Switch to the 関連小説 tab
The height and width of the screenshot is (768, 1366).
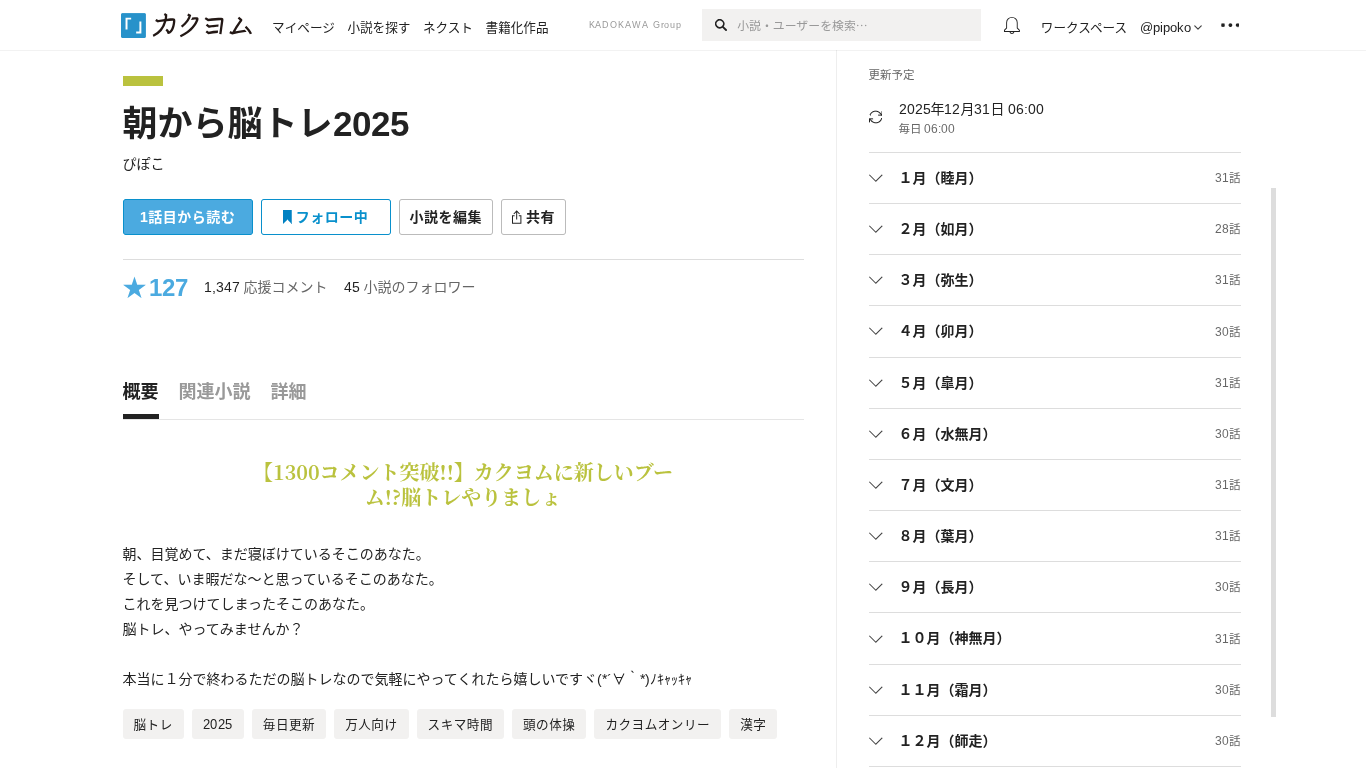pyautogui.click(x=214, y=392)
